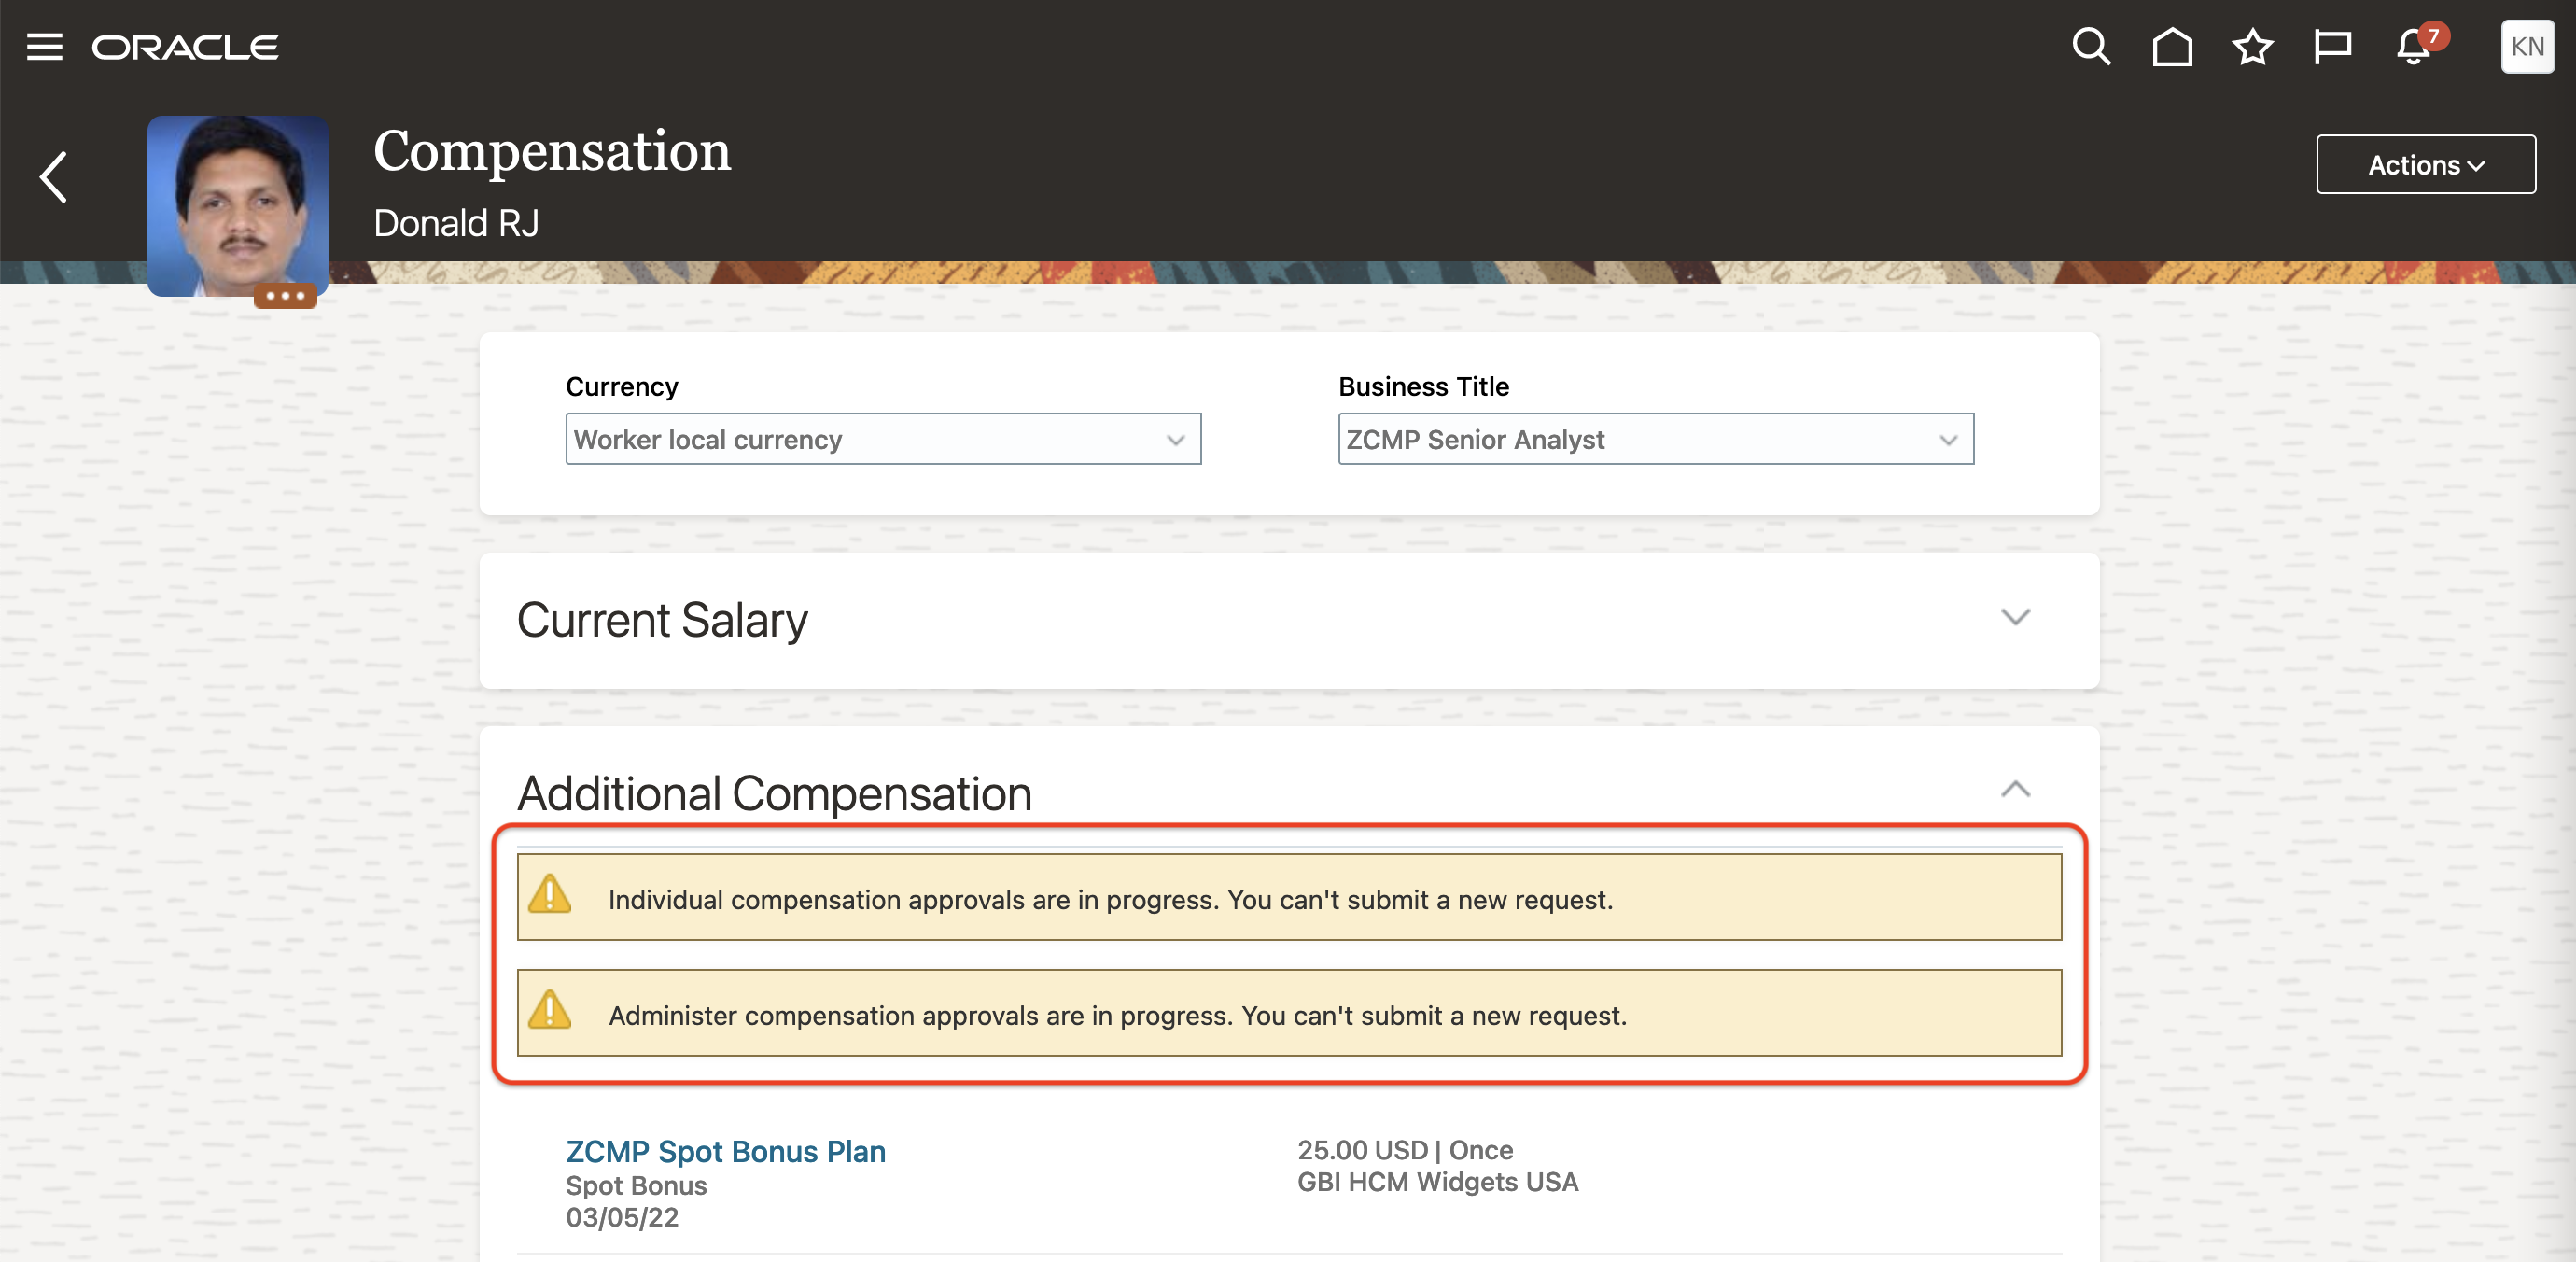Open the Watchlist flag icon
The height and width of the screenshot is (1262, 2576).
[x=2332, y=47]
